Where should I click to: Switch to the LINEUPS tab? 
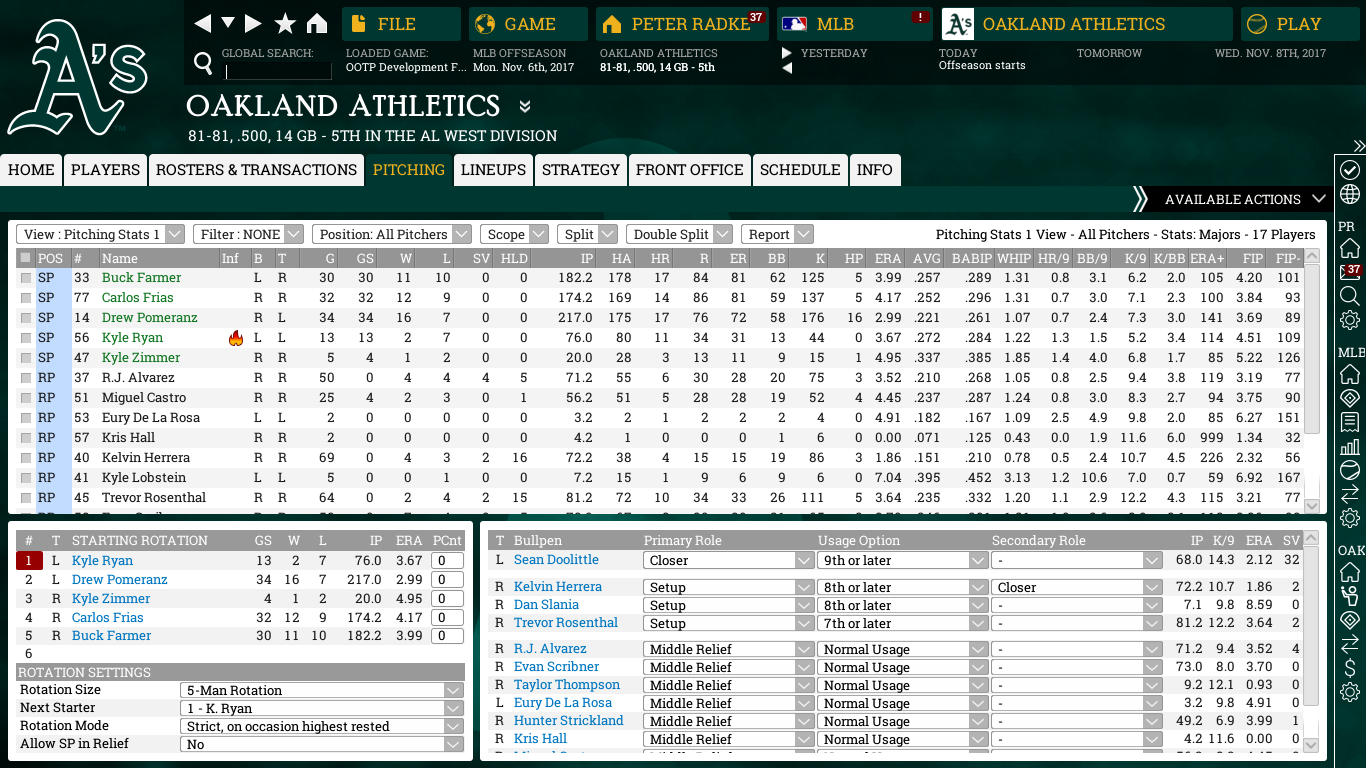[493, 170]
